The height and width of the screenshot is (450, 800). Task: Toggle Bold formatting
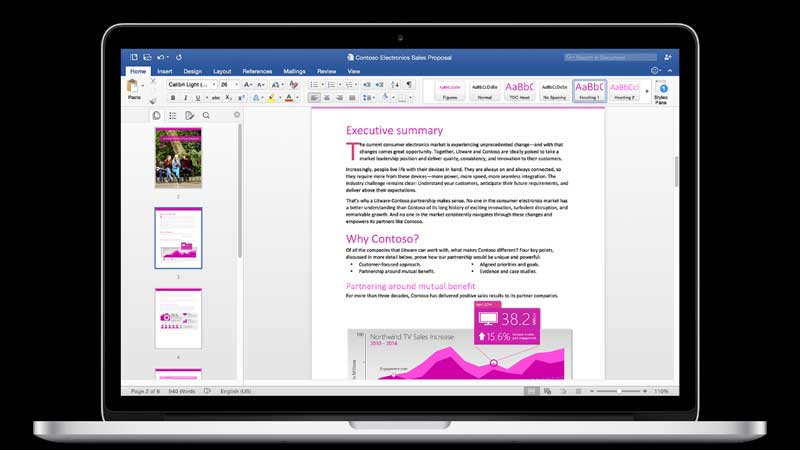pyautogui.click(x=172, y=97)
